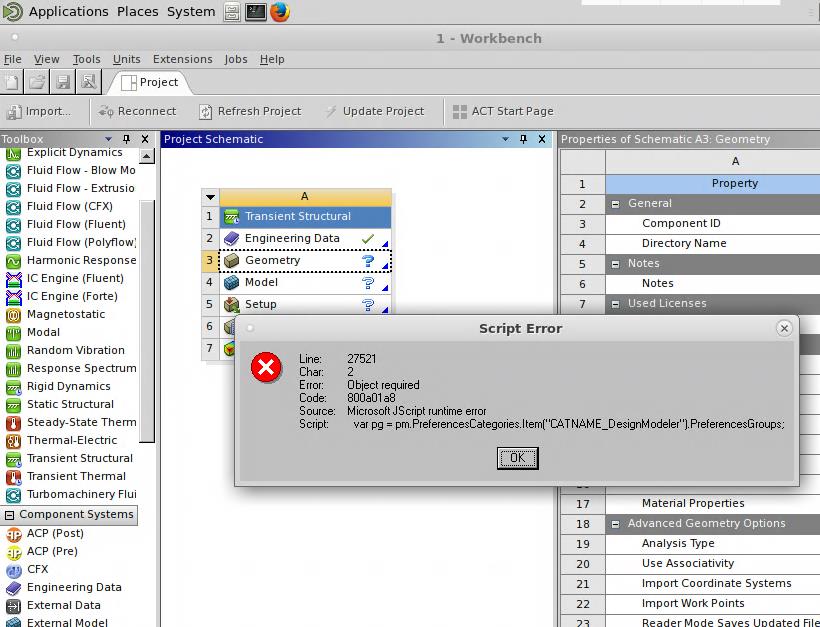The image size is (820, 627).
Task: Select Harmonic Response system icon
Action: tap(13, 260)
